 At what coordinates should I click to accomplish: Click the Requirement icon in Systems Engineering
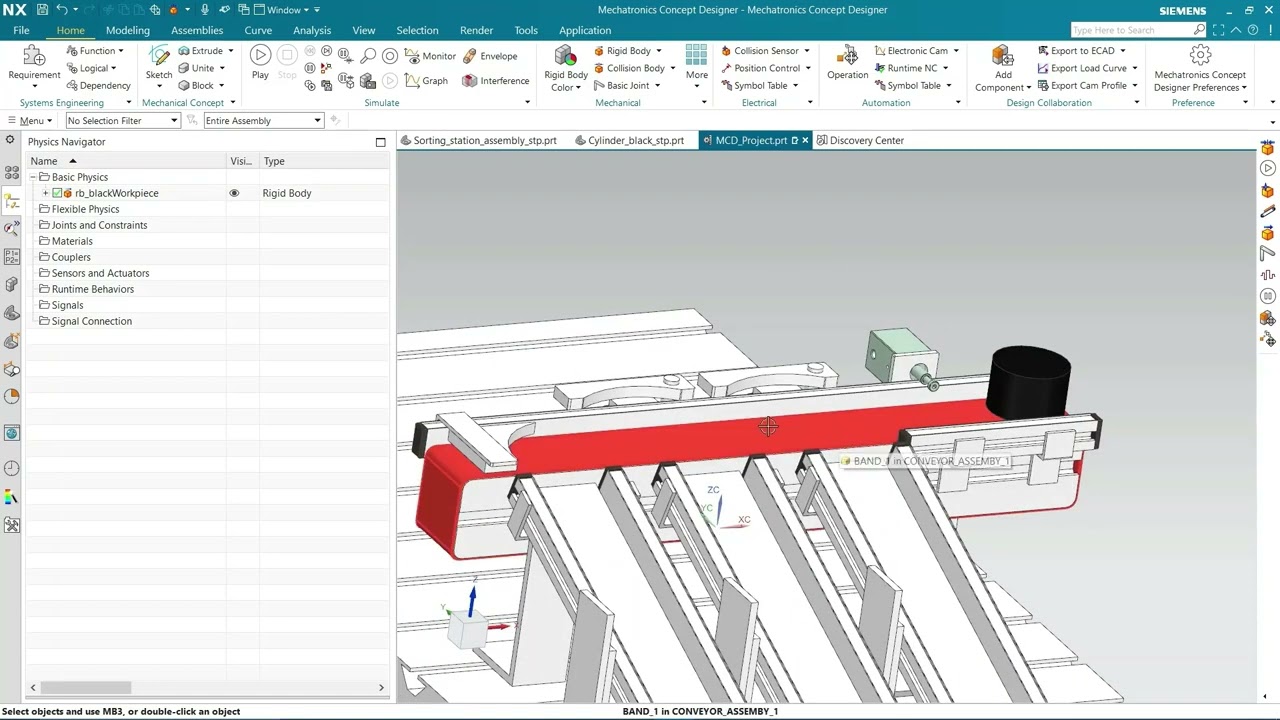(34, 56)
